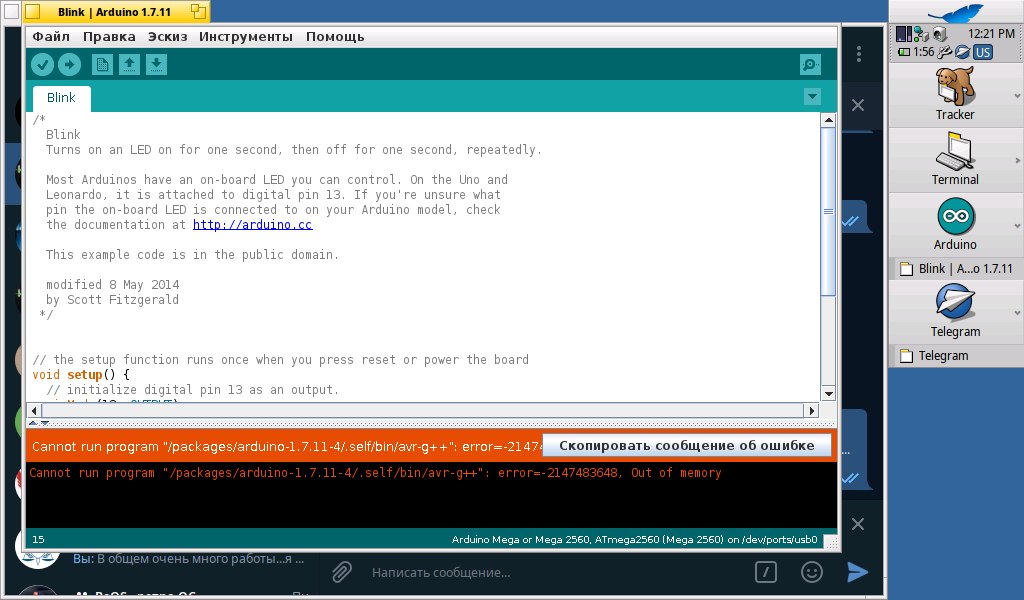Click the network status tray icon
Image resolution: width=1024 pixels, height=600 pixels.
921,34
